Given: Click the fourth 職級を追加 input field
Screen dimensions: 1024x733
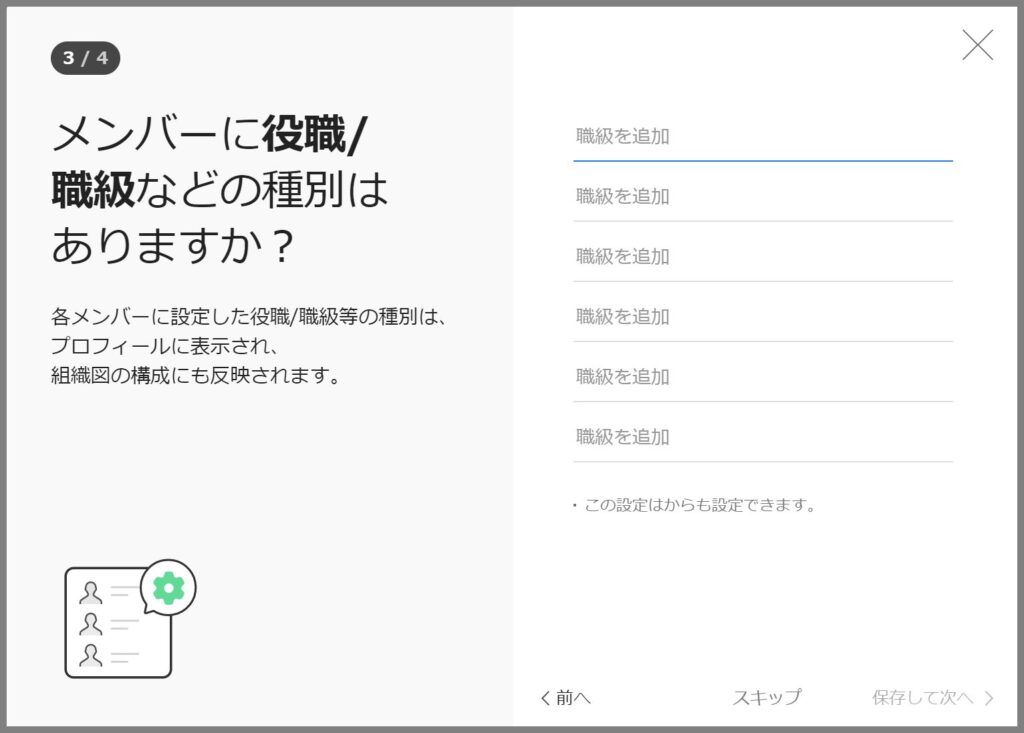Looking at the screenshot, I should pyautogui.click(x=763, y=316).
